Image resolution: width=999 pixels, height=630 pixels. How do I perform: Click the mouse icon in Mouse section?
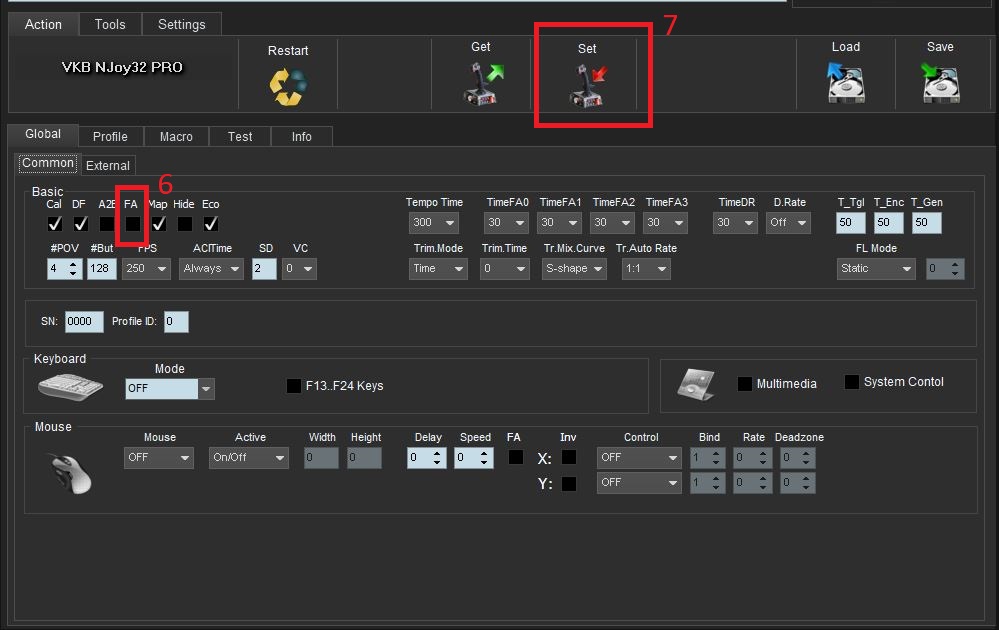(69, 471)
